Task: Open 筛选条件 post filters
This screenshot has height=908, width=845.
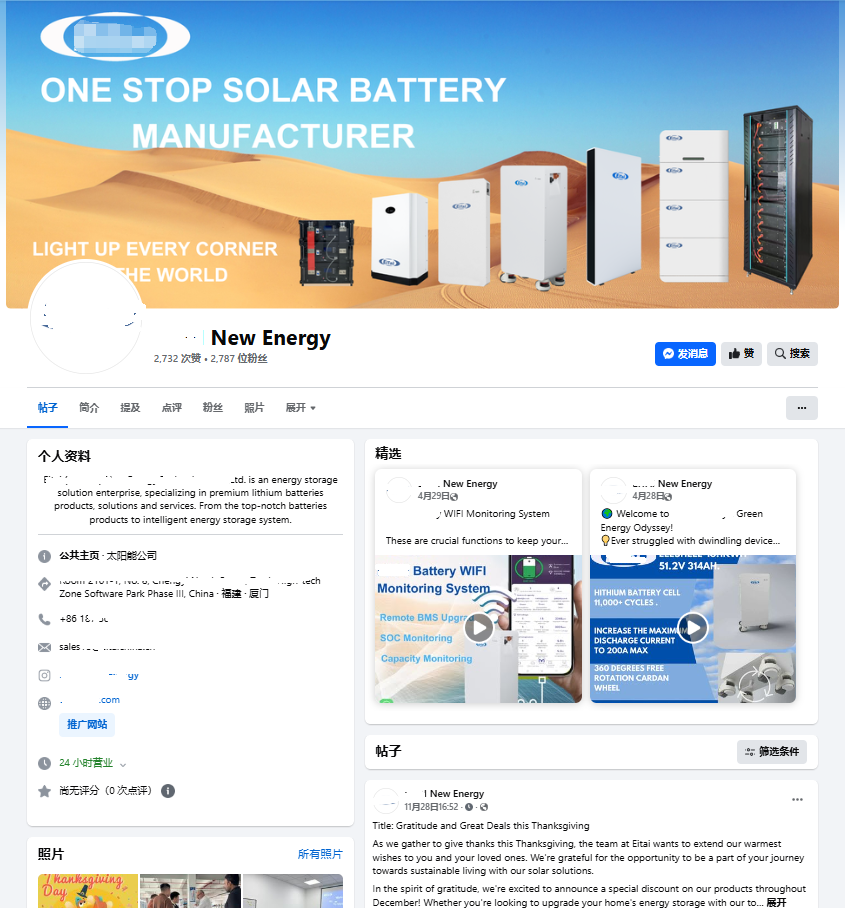Action: click(x=771, y=752)
